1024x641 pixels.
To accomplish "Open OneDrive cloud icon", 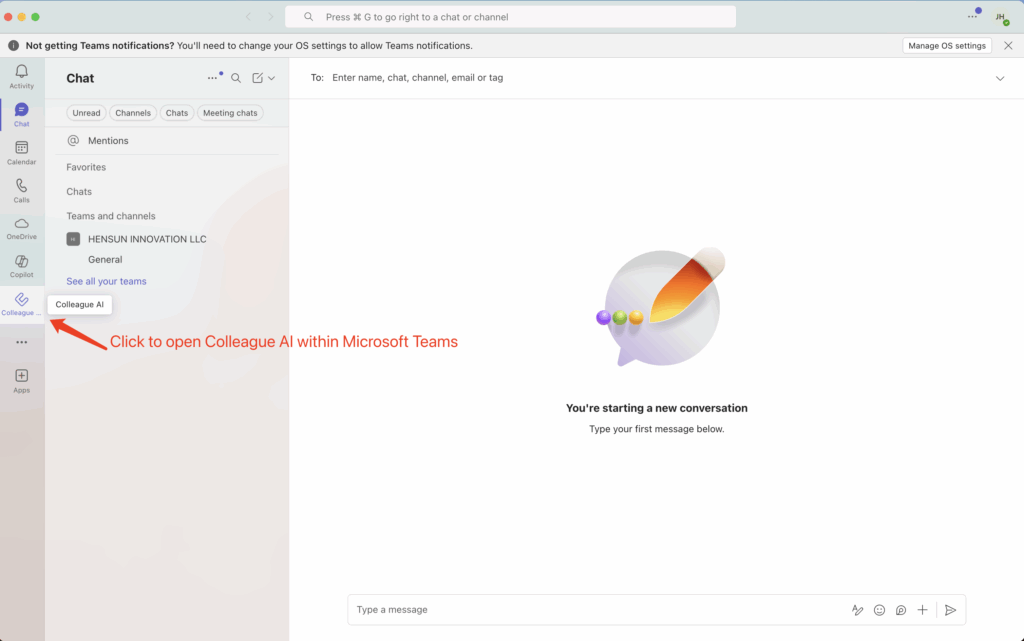I will pos(21,224).
